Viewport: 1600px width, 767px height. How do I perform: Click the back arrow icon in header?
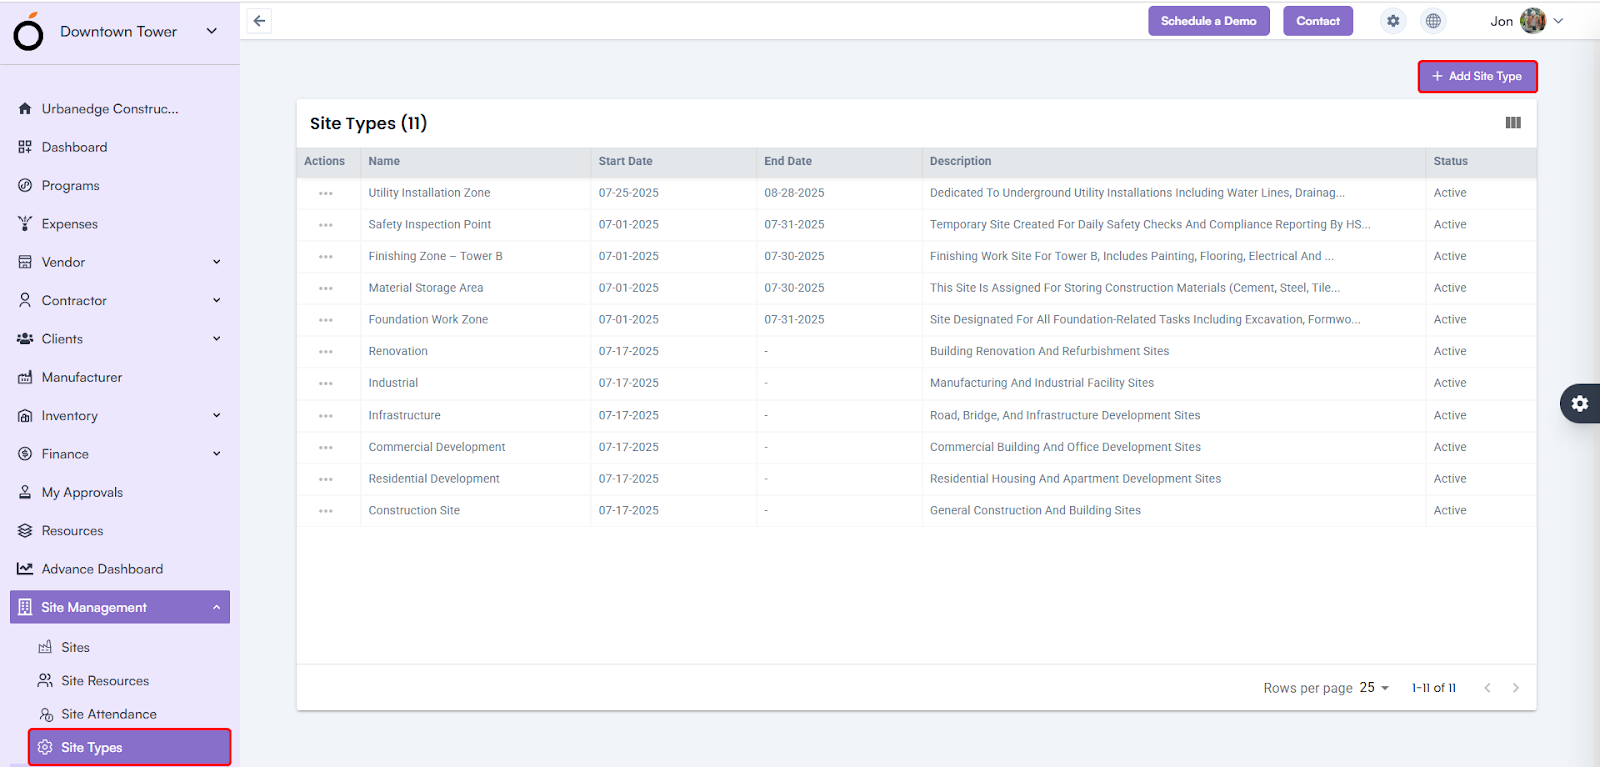(x=259, y=21)
